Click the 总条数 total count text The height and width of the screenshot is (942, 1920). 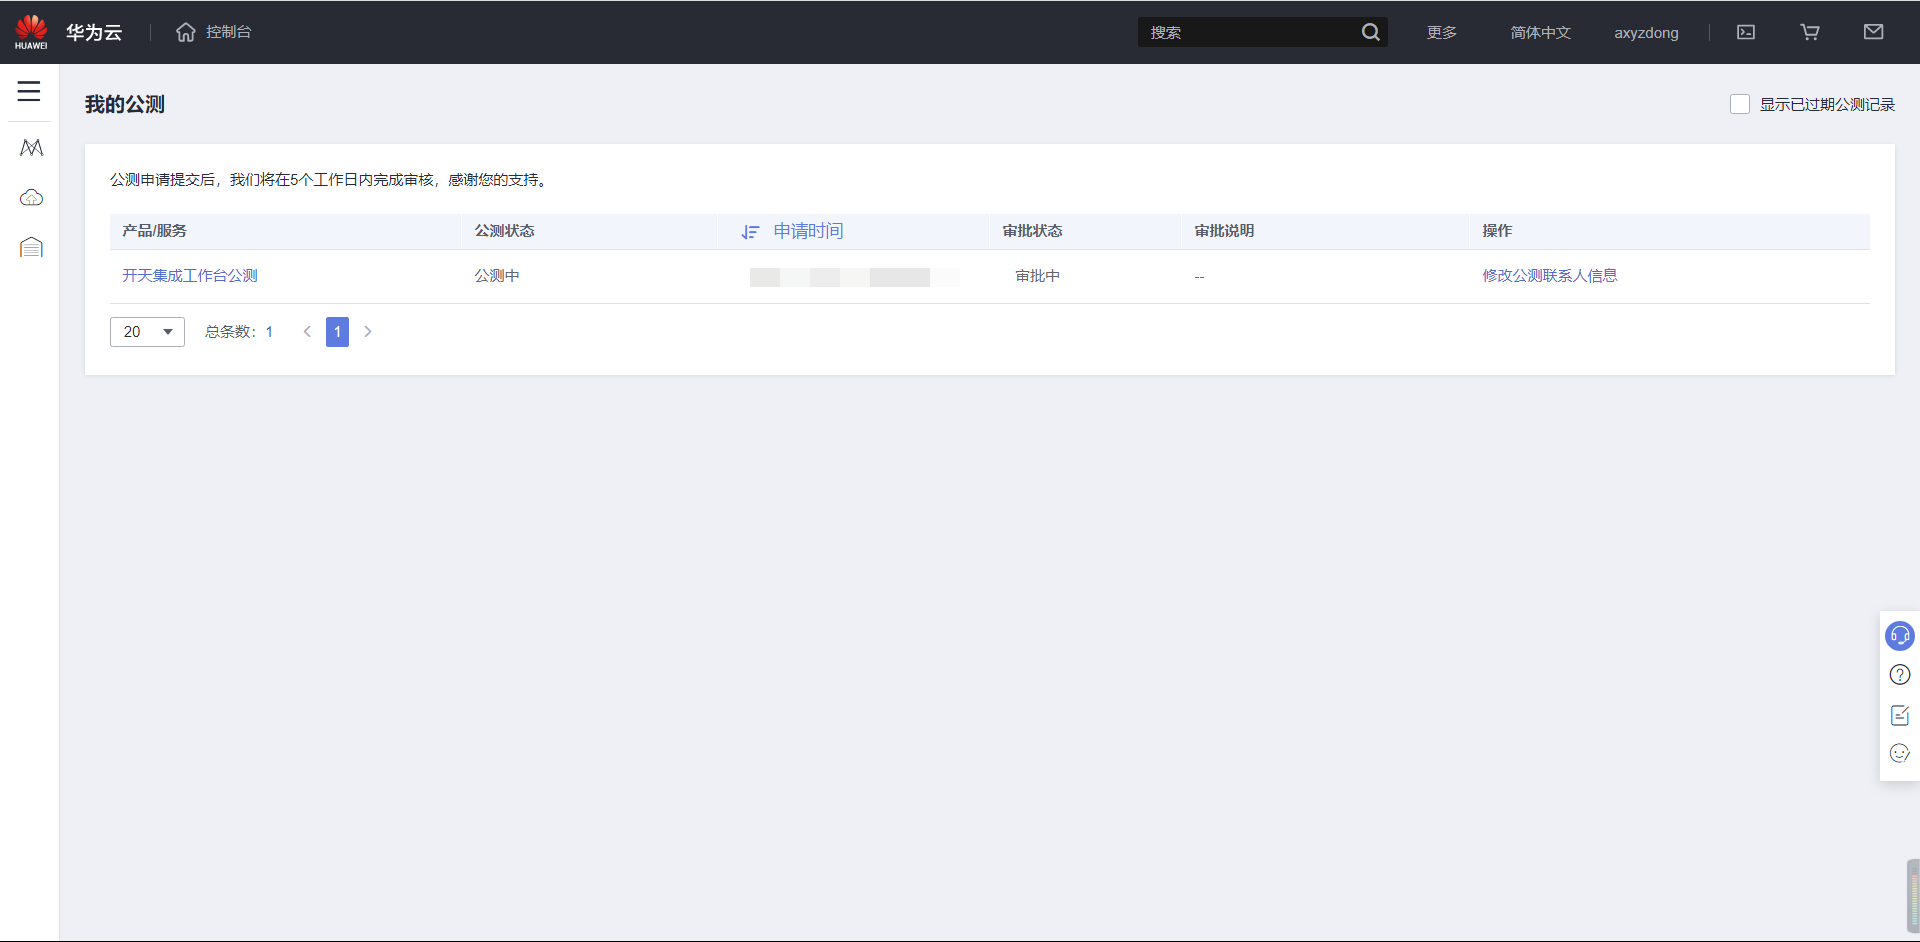(x=239, y=332)
